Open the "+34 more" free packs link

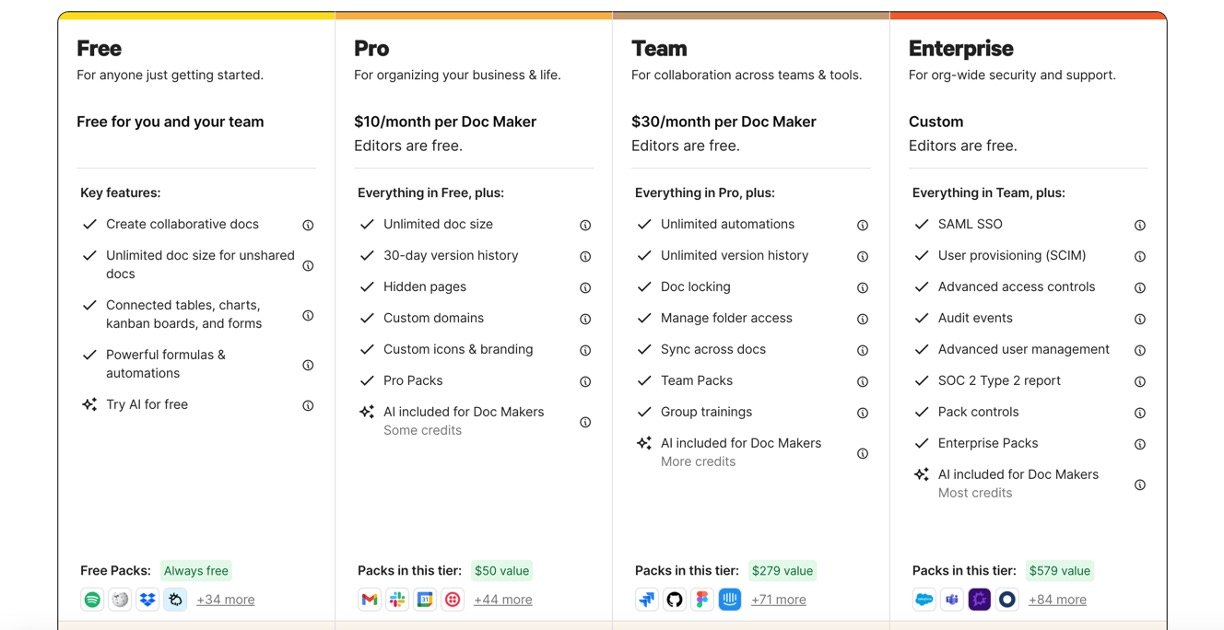click(225, 600)
